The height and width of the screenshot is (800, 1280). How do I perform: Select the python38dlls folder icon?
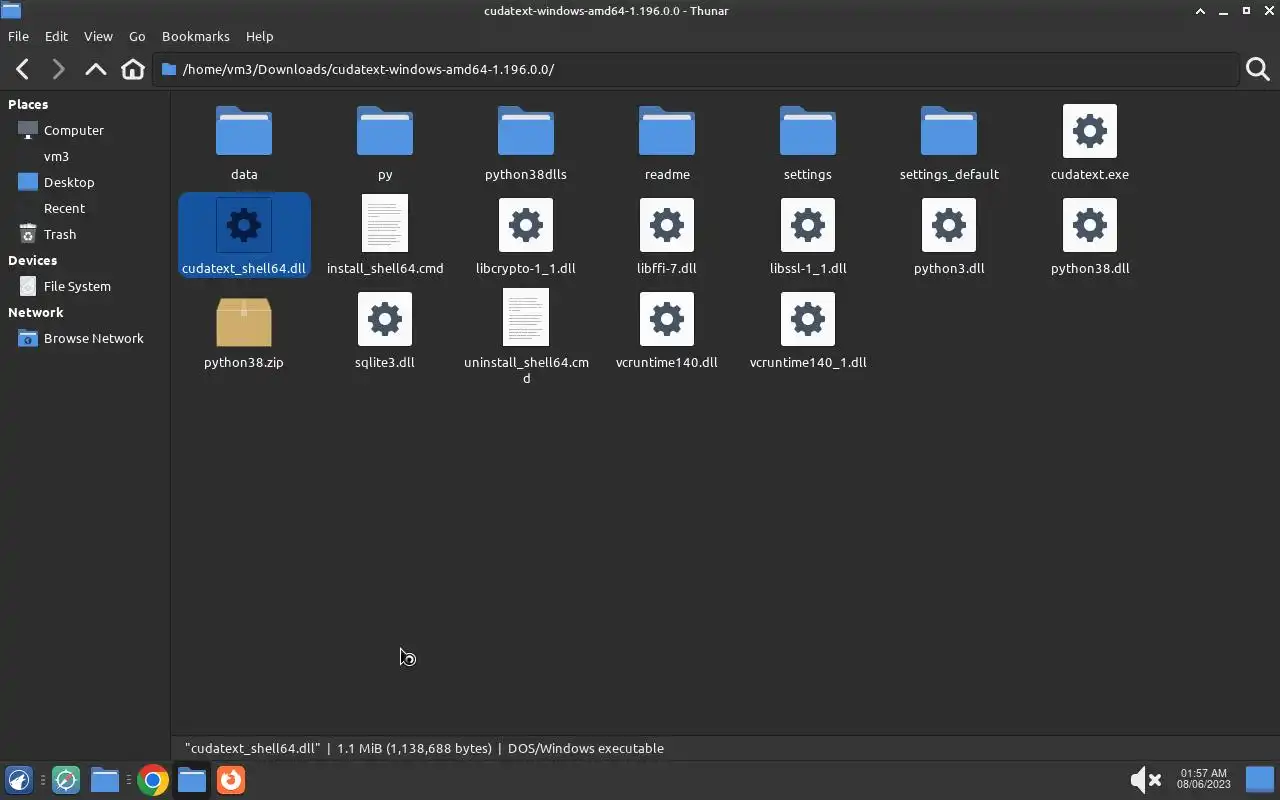coord(526,131)
